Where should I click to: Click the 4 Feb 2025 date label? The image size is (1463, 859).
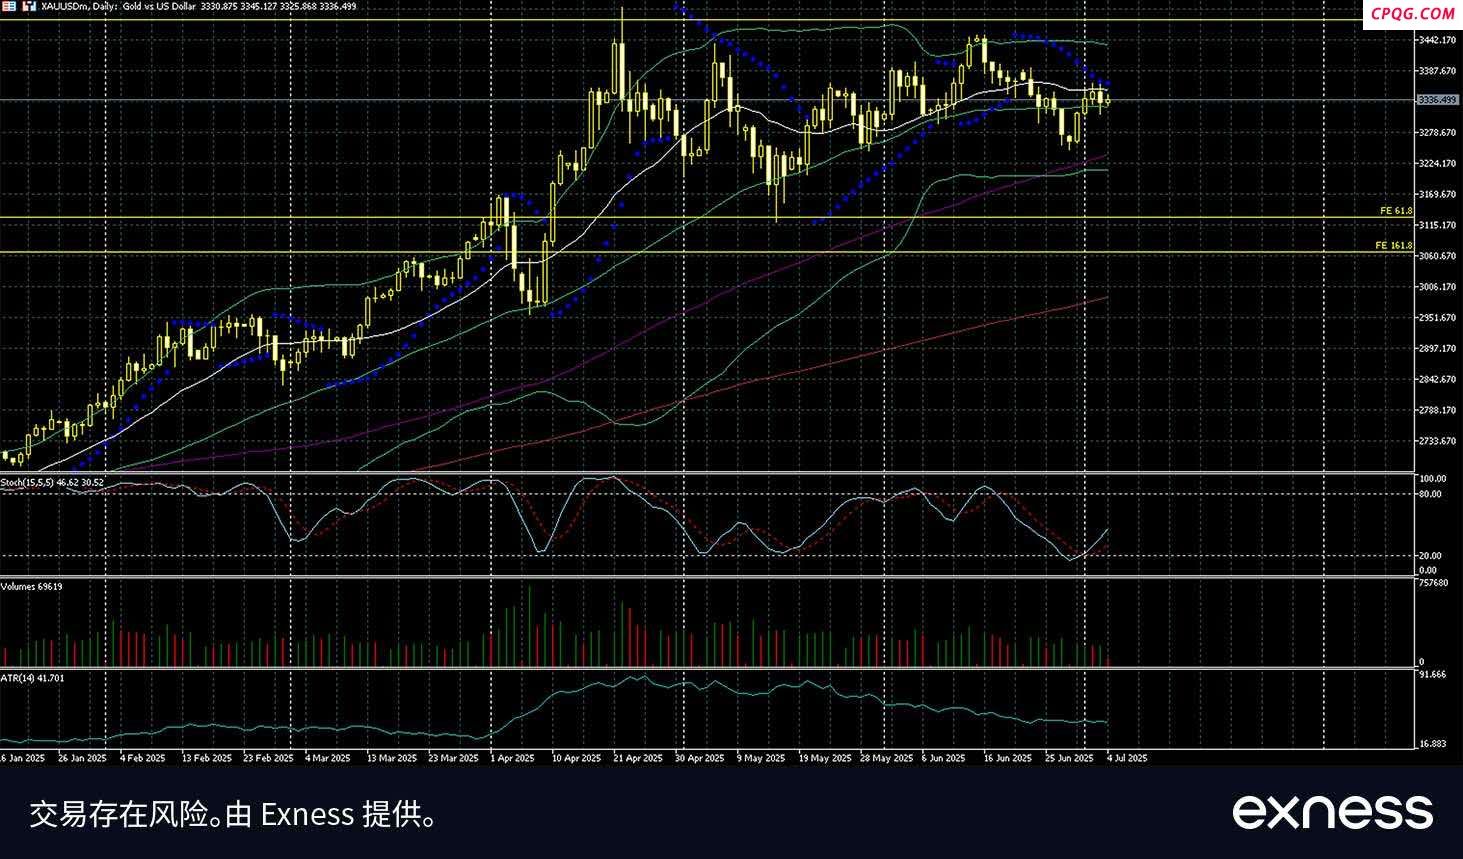click(142, 758)
